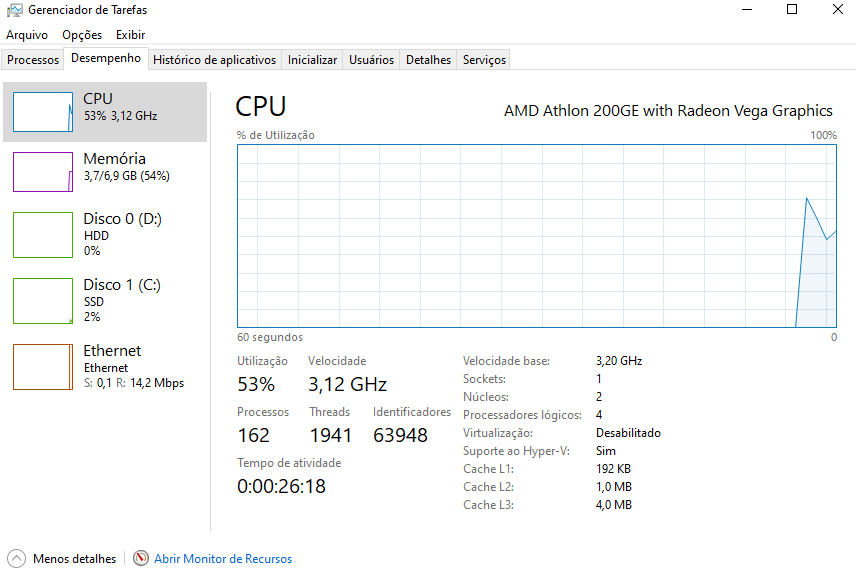Image resolution: width=856 pixels, height=581 pixels.
Task: Select the Memória usage graph thumbnail
Action: 43,172
